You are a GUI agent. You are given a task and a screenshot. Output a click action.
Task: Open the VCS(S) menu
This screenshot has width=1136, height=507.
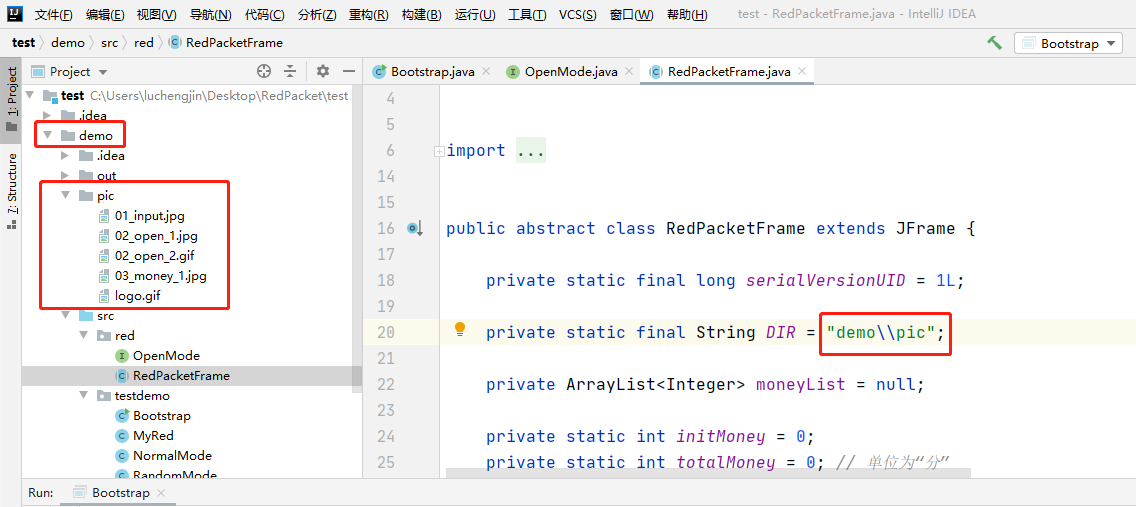click(578, 14)
